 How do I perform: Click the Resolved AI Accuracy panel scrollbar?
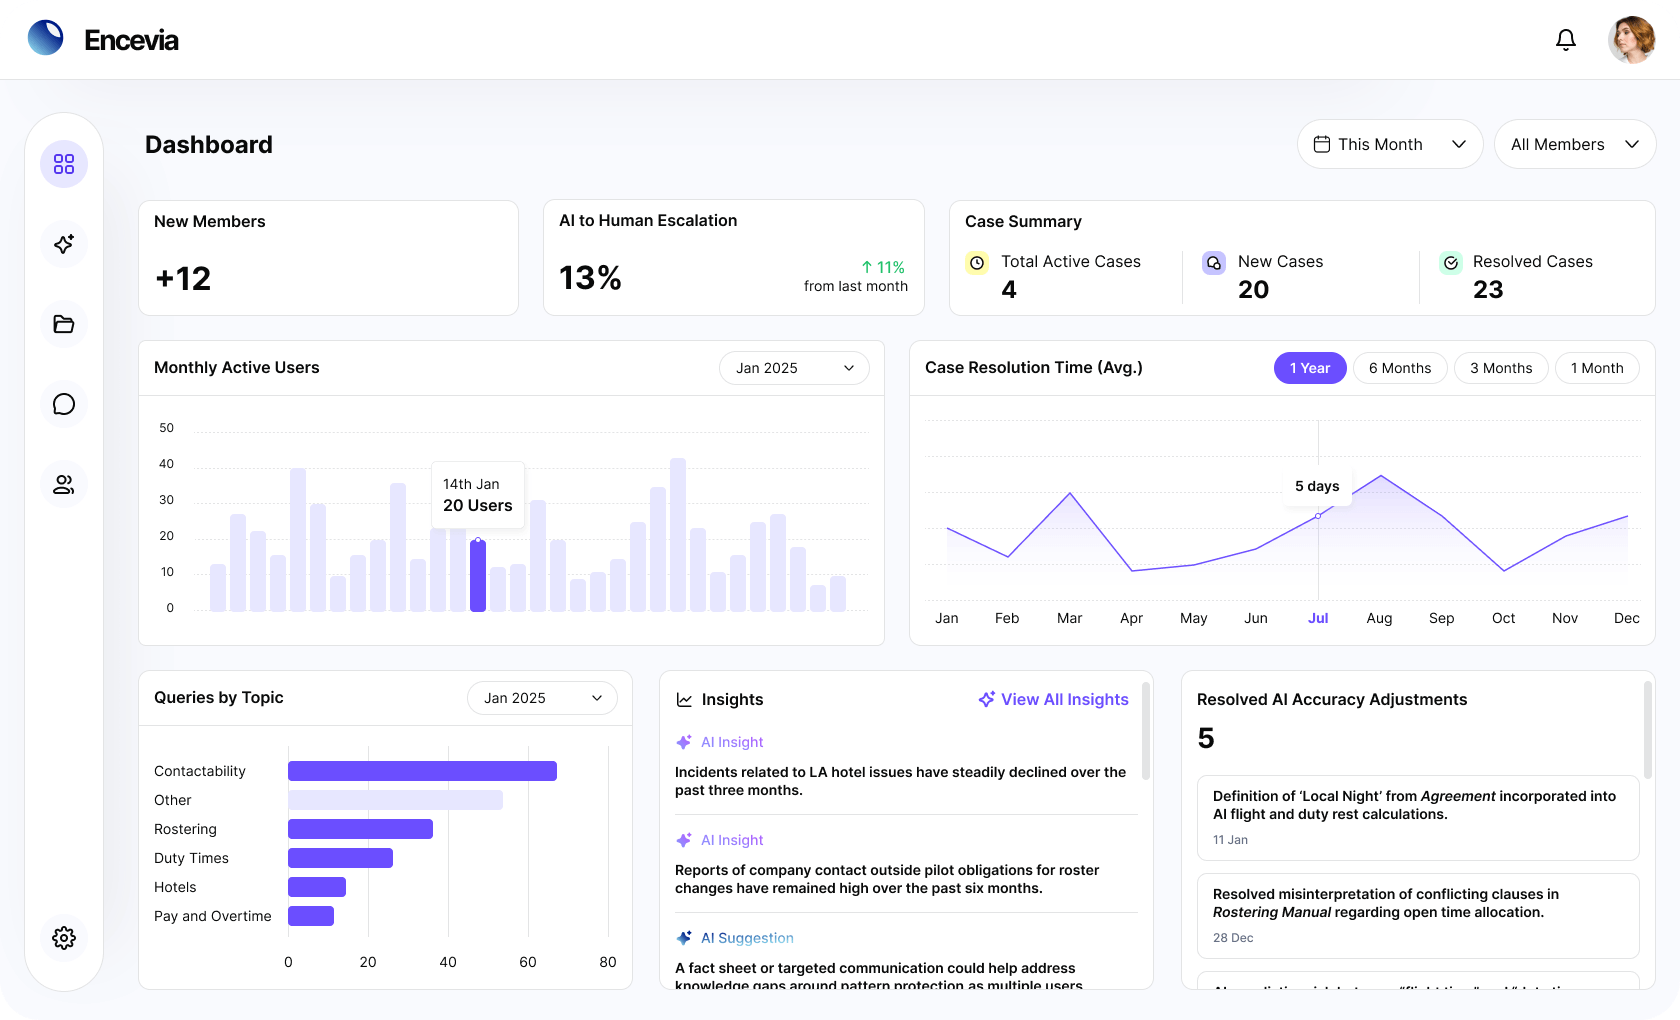1648,732
